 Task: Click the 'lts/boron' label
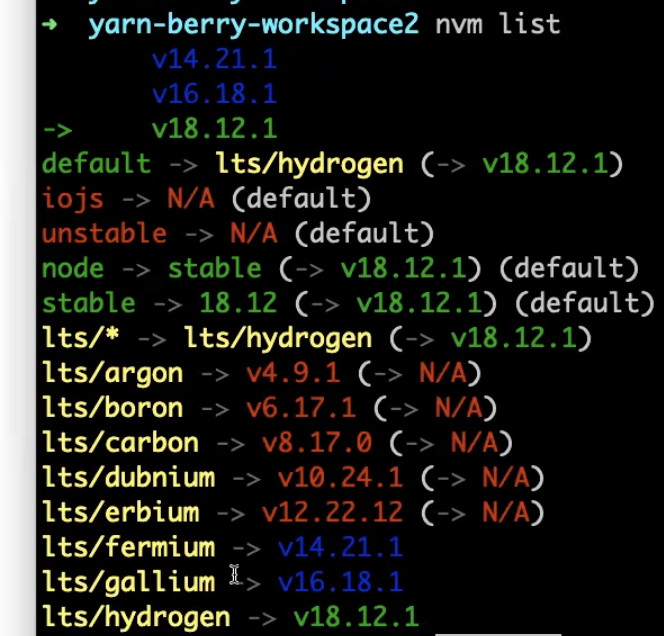click(112, 408)
